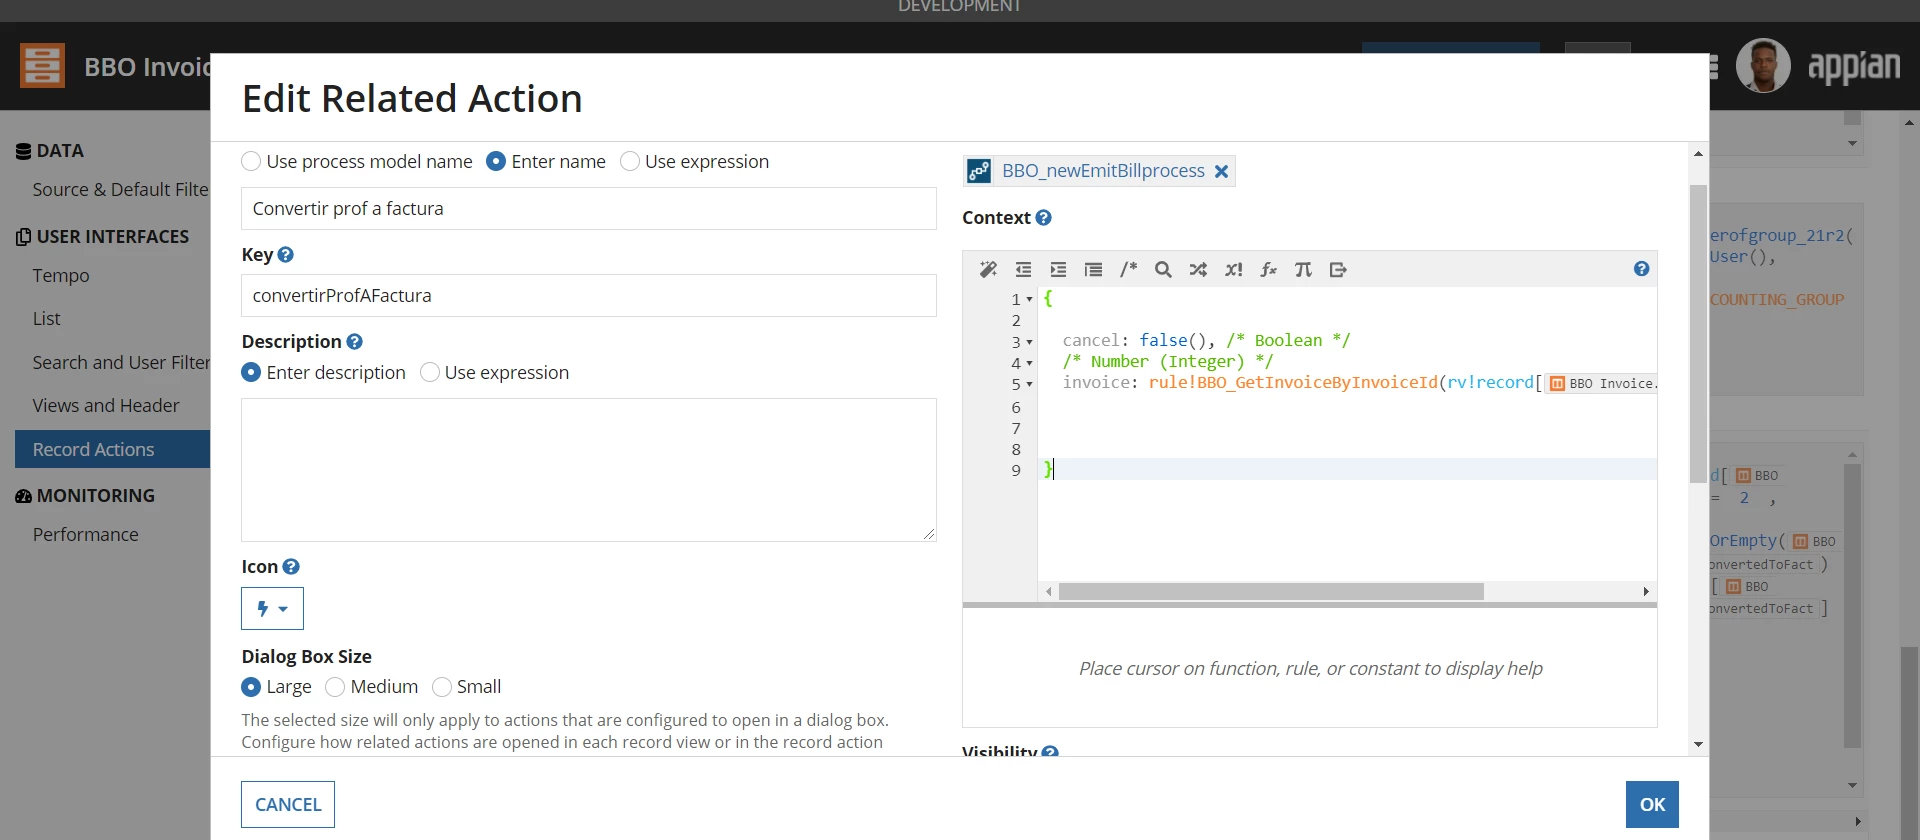Click the help icon next to Description
This screenshot has height=840, width=1920.
(354, 341)
